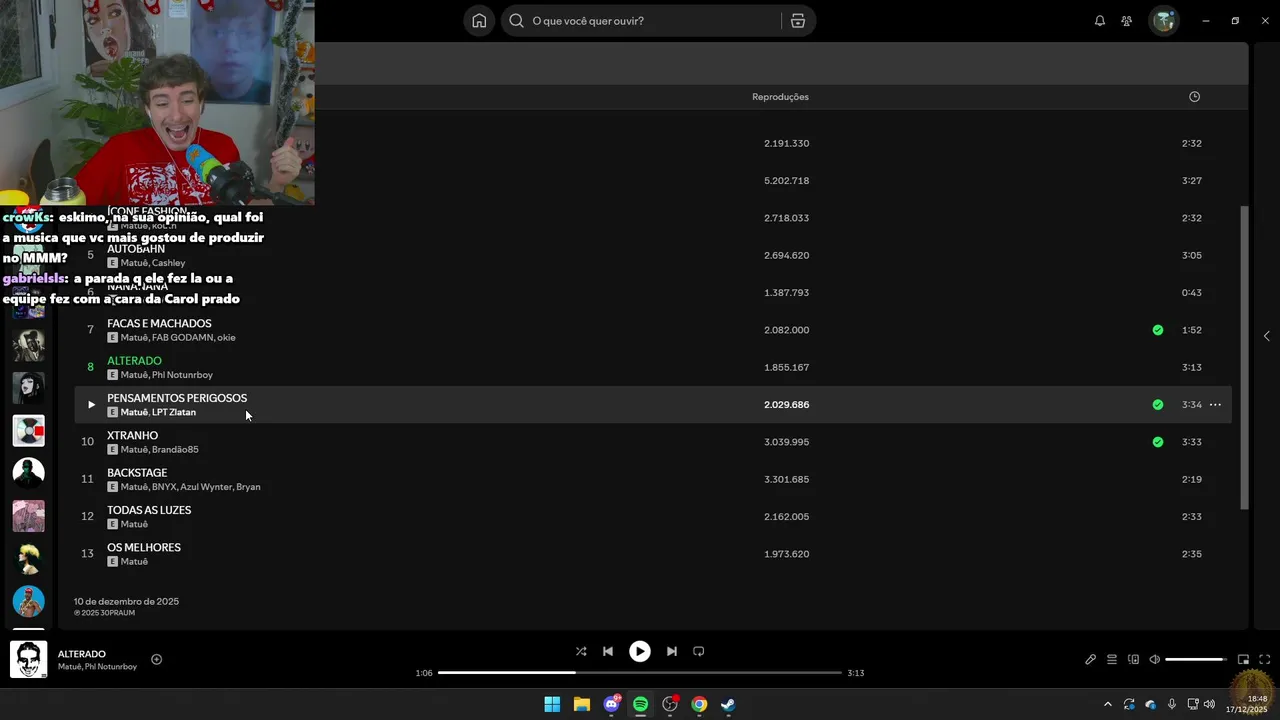Viewport: 1280px width, 720px height.
Task: Click the play count 3.301.685
Action: (786, 480)
